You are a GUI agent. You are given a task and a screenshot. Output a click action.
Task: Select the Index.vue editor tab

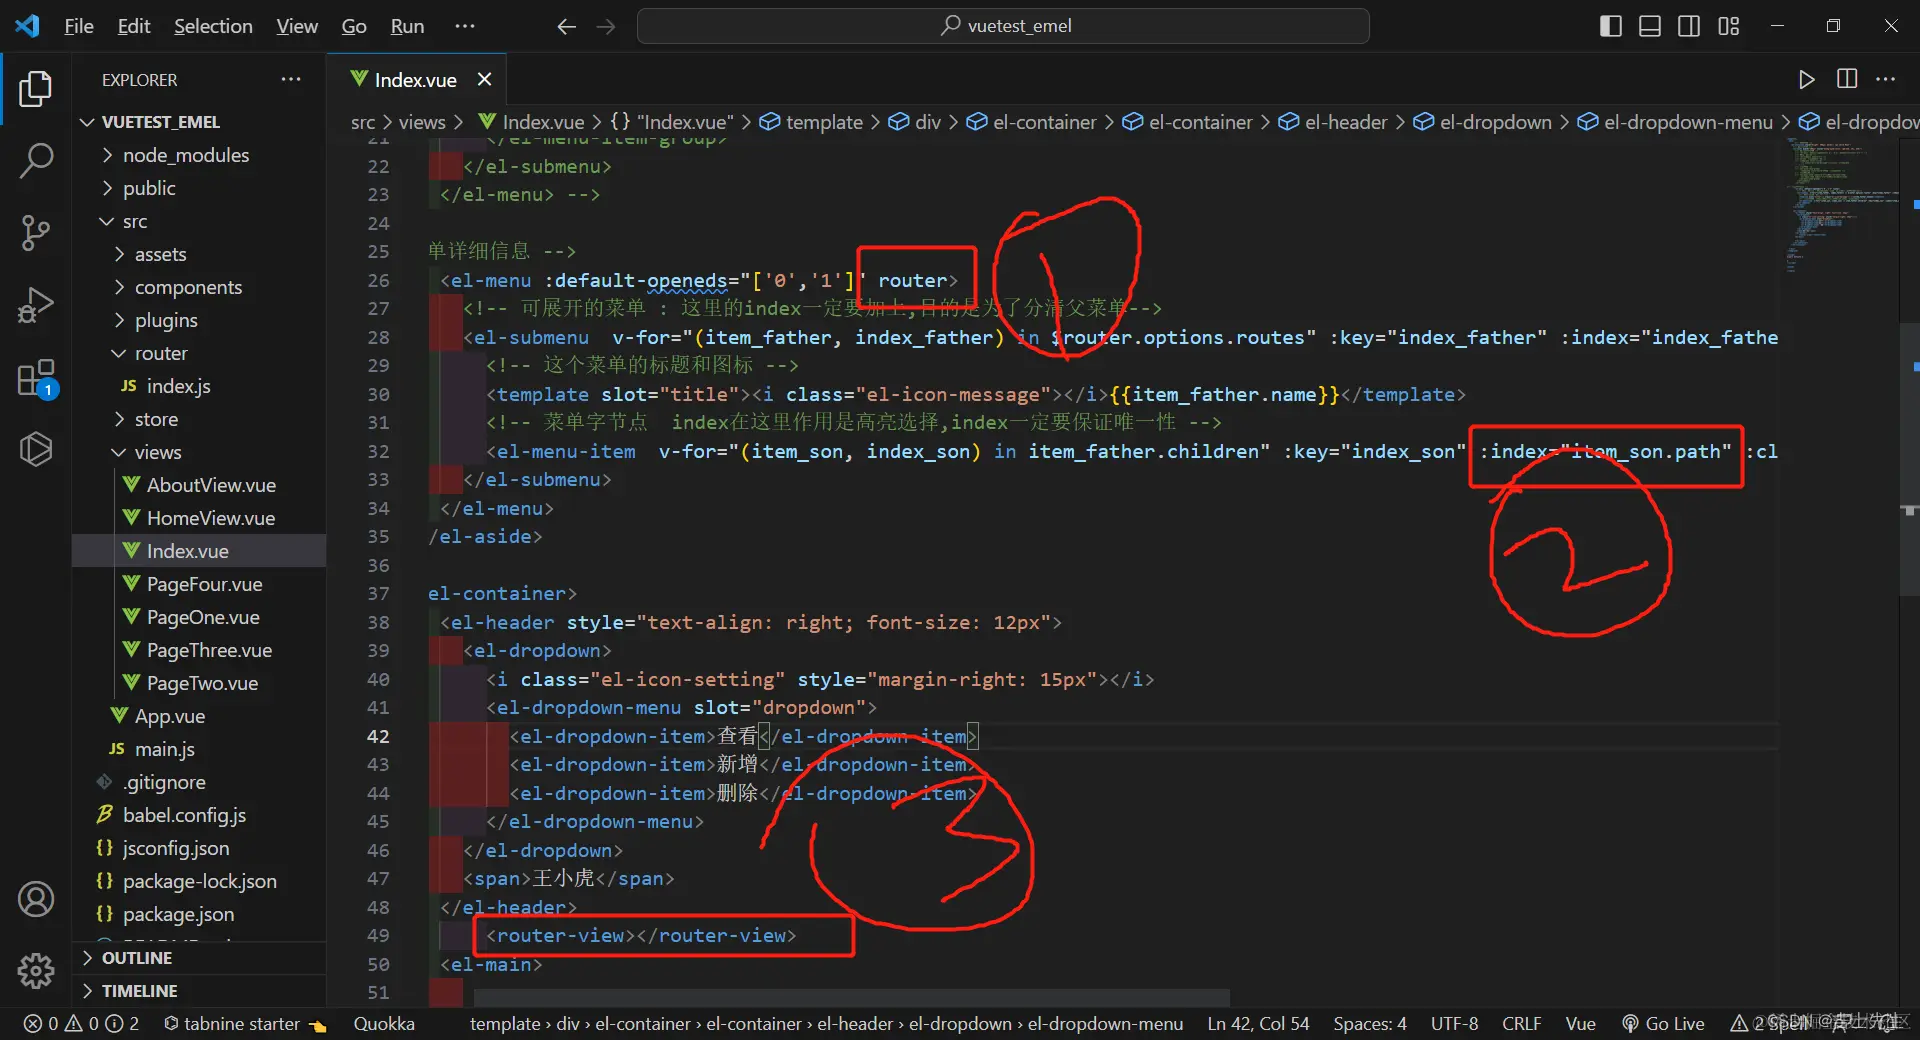coord(416,79)
